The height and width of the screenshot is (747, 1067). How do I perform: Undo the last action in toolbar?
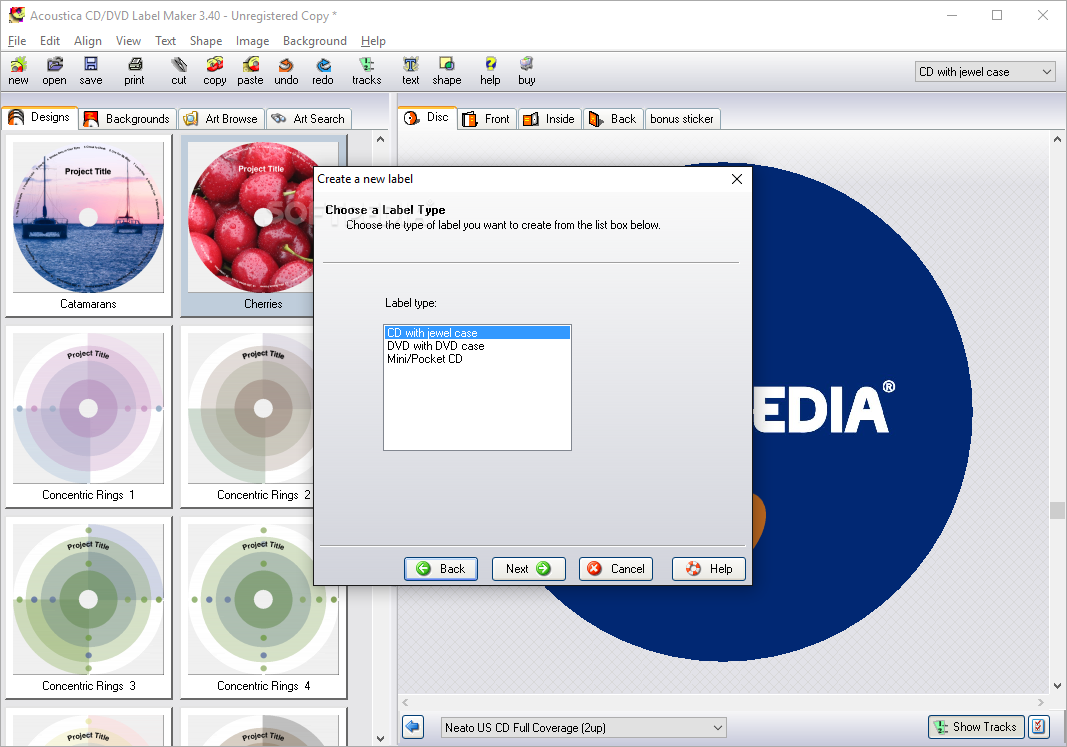pos(286,71)
